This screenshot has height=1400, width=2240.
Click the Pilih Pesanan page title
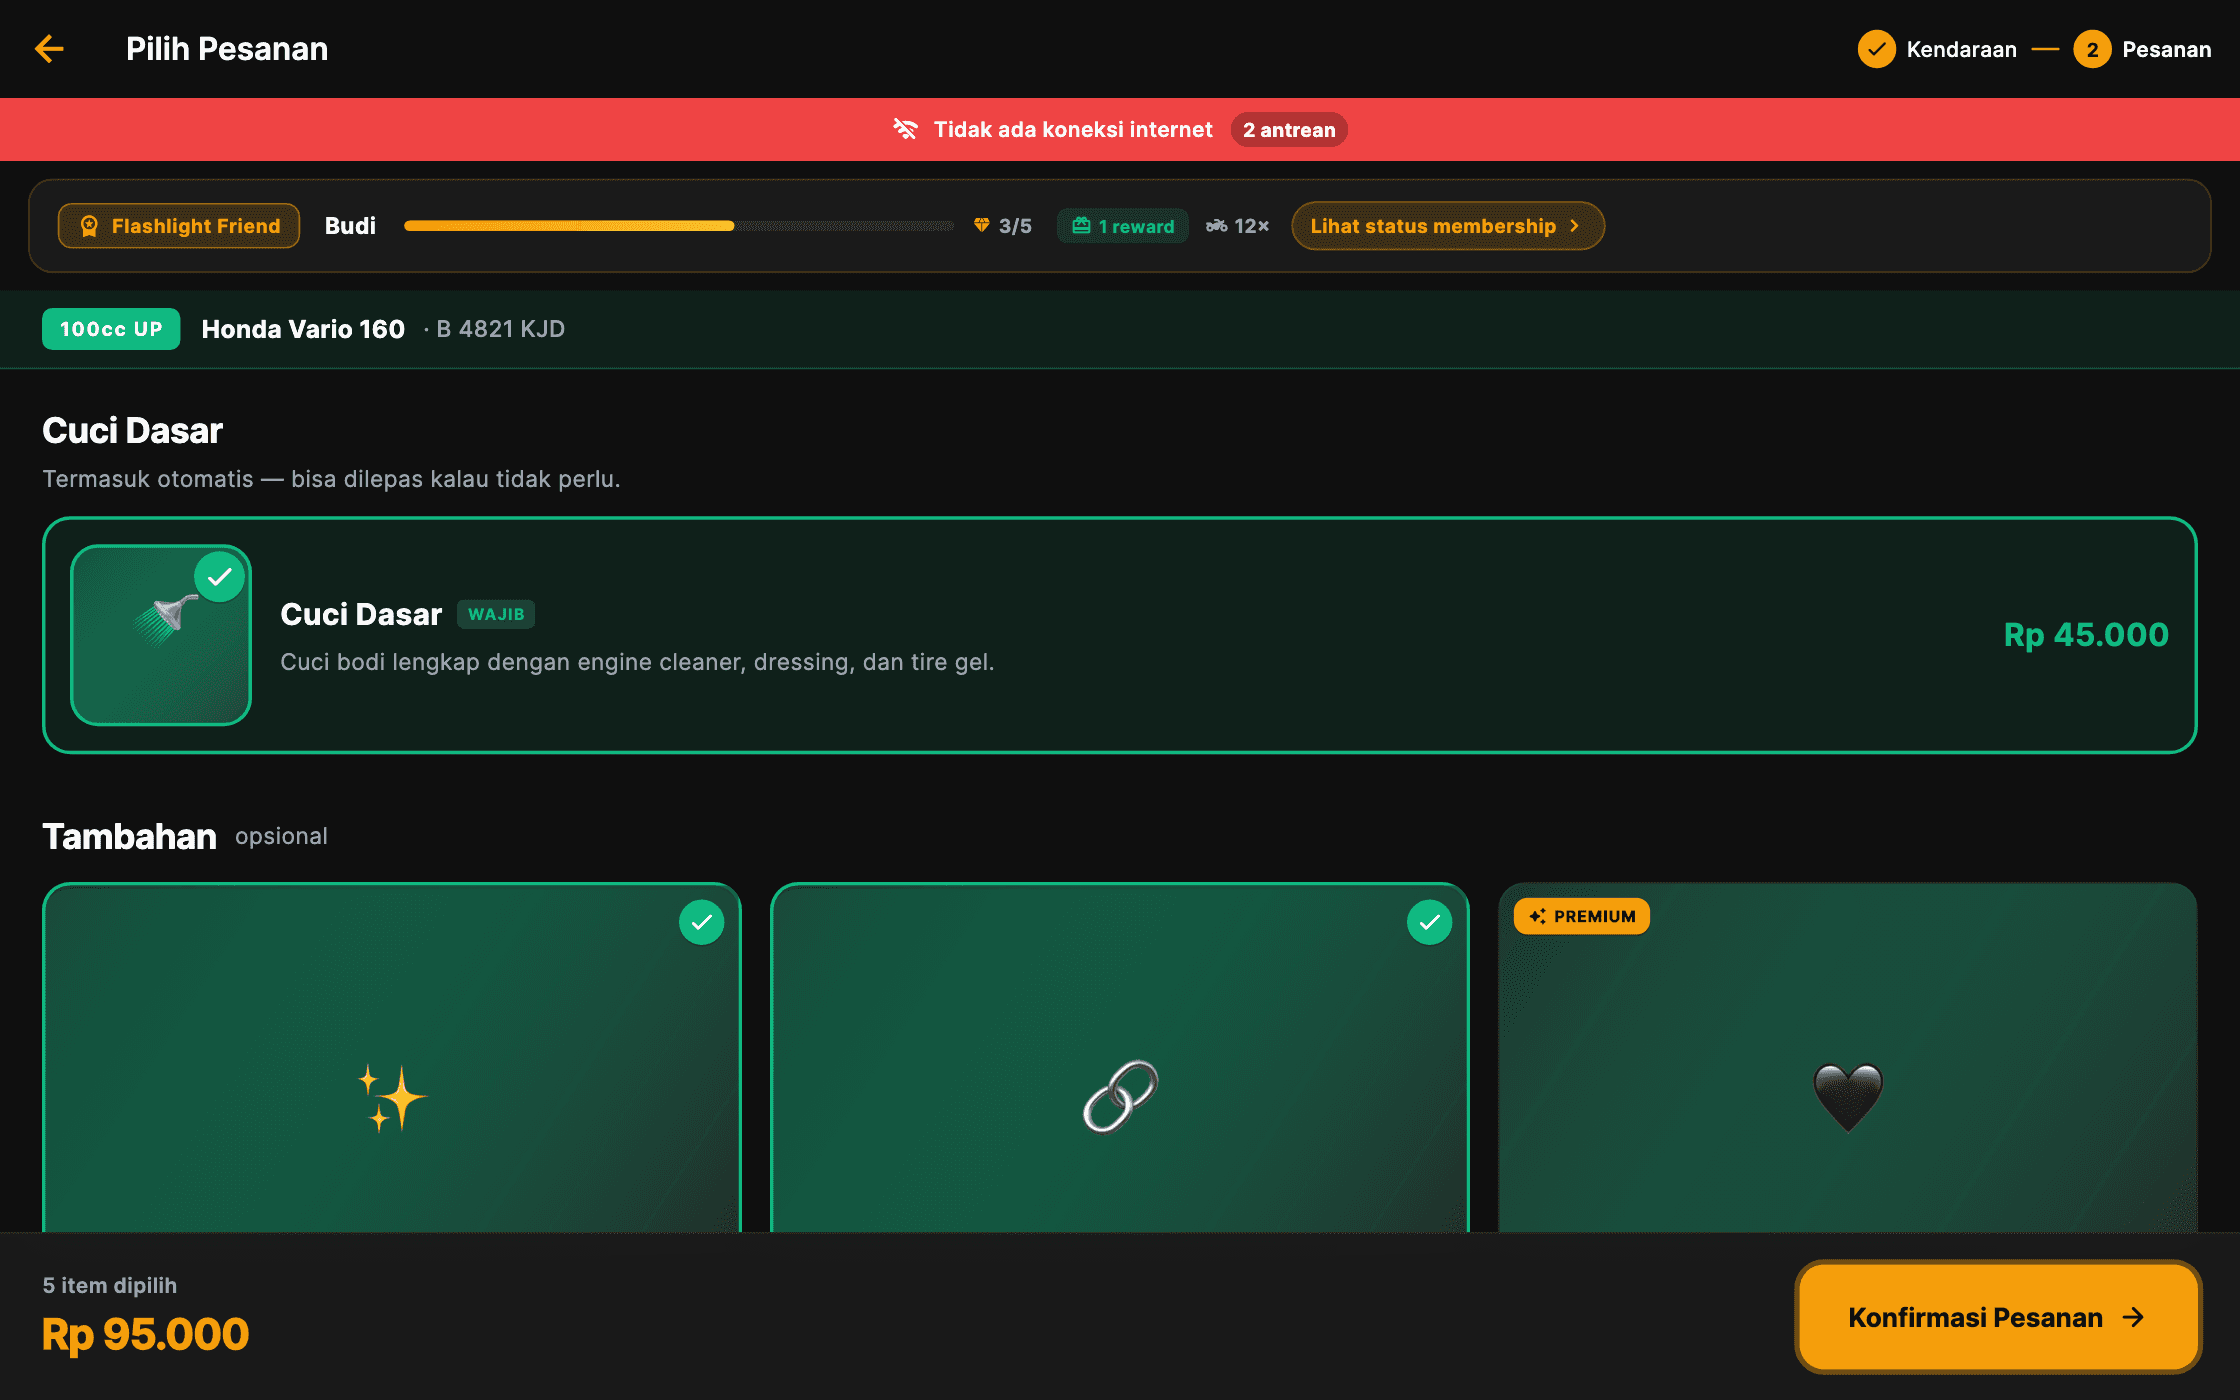pos(227,49)
